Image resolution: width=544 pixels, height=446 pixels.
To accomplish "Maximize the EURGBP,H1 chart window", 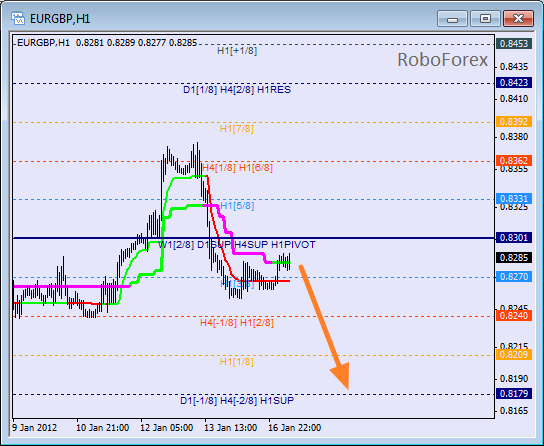I will coord(485,18).
